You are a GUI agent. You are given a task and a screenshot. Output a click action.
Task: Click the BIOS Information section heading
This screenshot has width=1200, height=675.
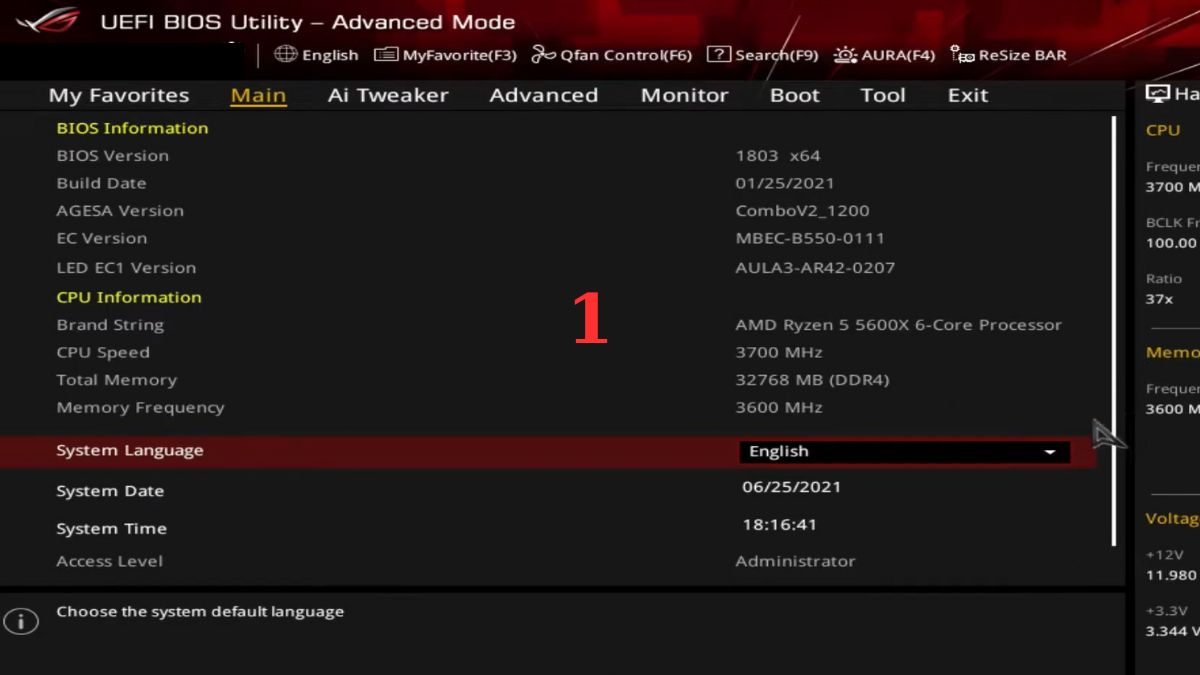click(132, 128)
